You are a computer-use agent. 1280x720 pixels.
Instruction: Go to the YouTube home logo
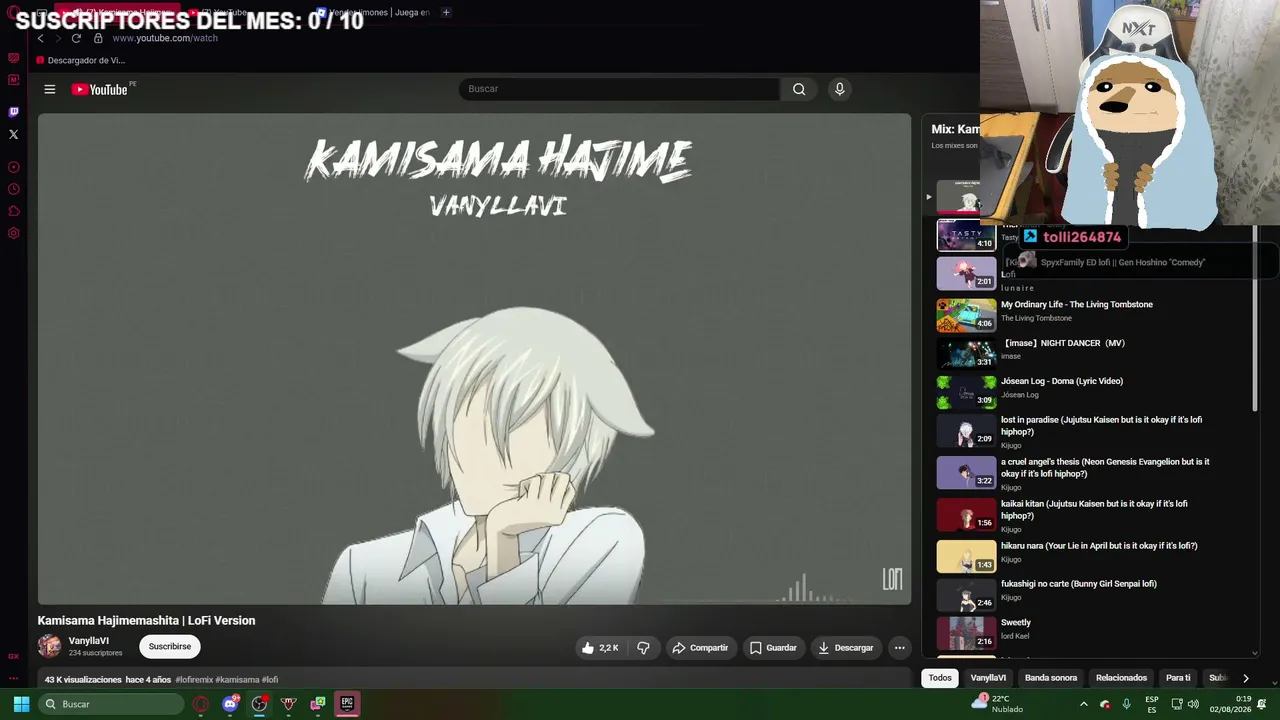[100, 89]
